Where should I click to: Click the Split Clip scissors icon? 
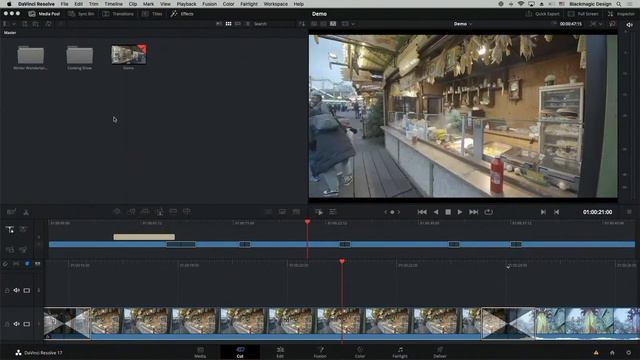[26, 212]
